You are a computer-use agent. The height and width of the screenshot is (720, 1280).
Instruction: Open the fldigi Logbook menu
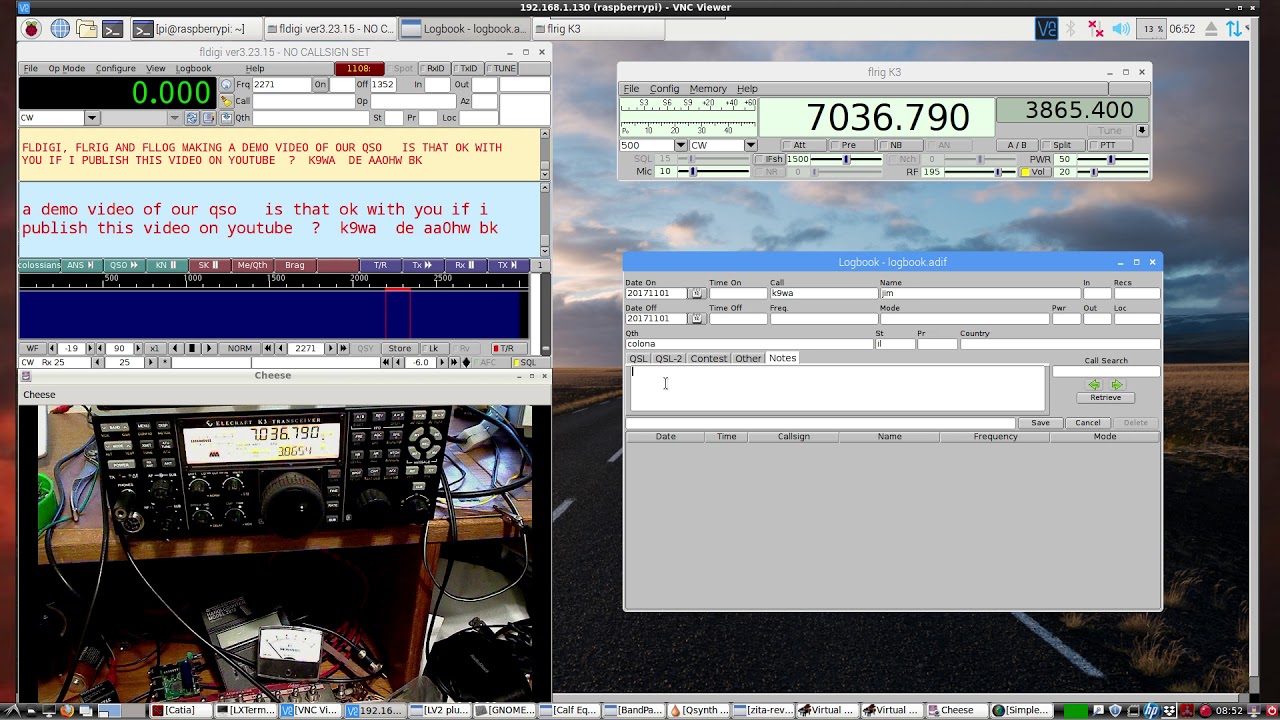pos(194,68)
